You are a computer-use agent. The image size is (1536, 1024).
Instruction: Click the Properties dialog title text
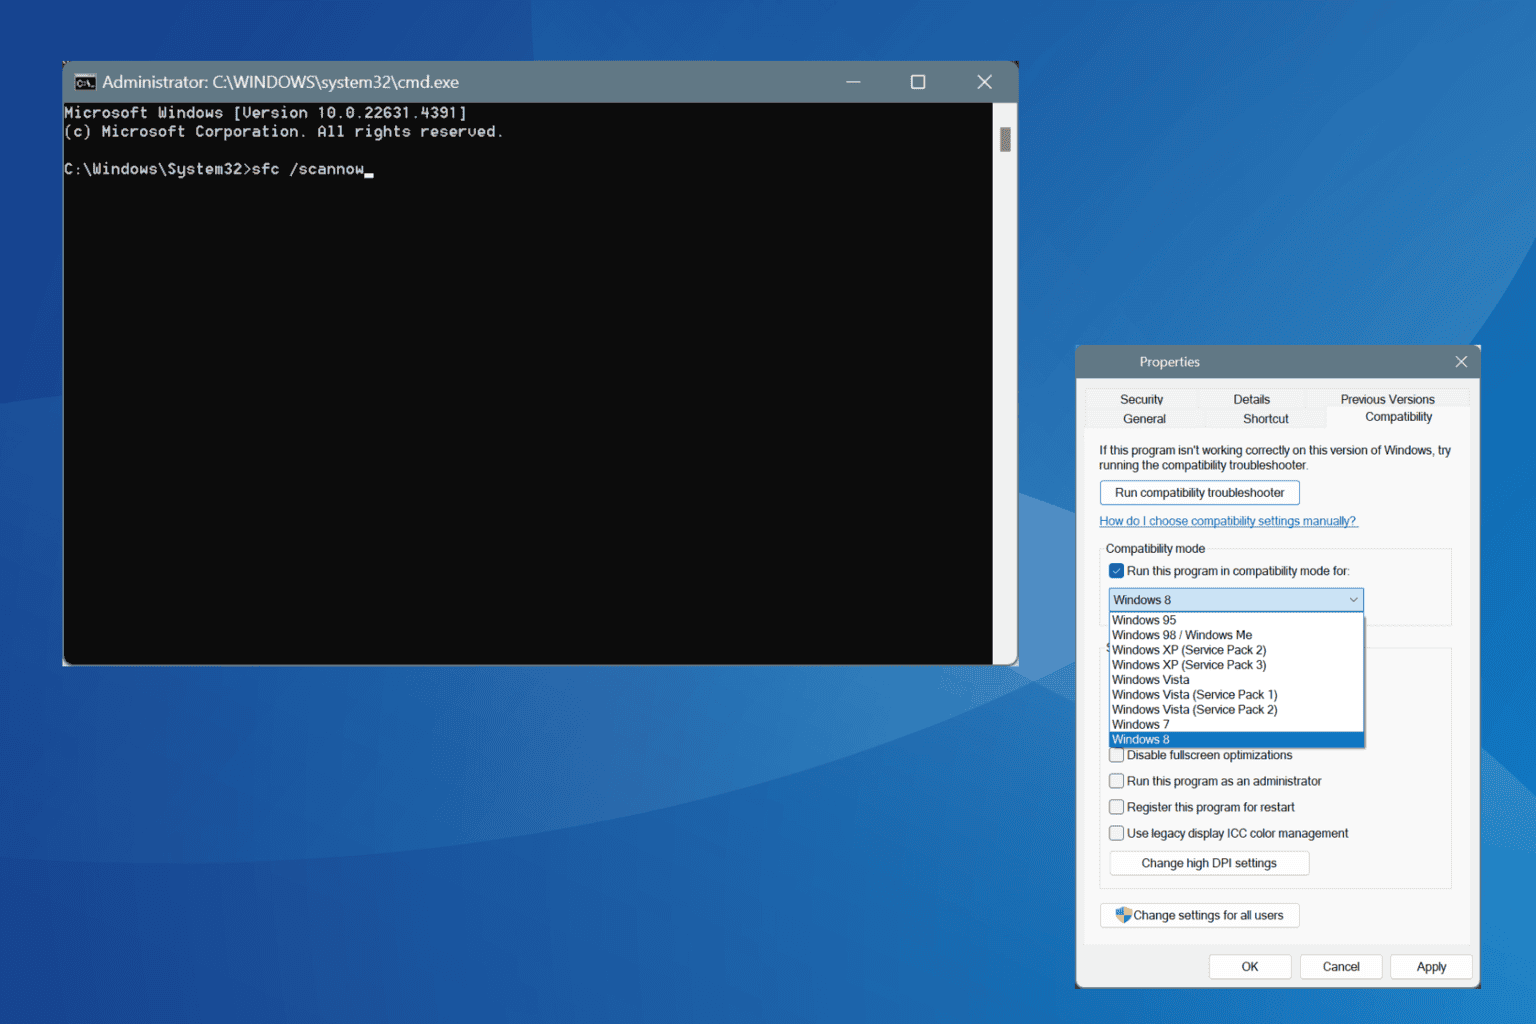1169,362
